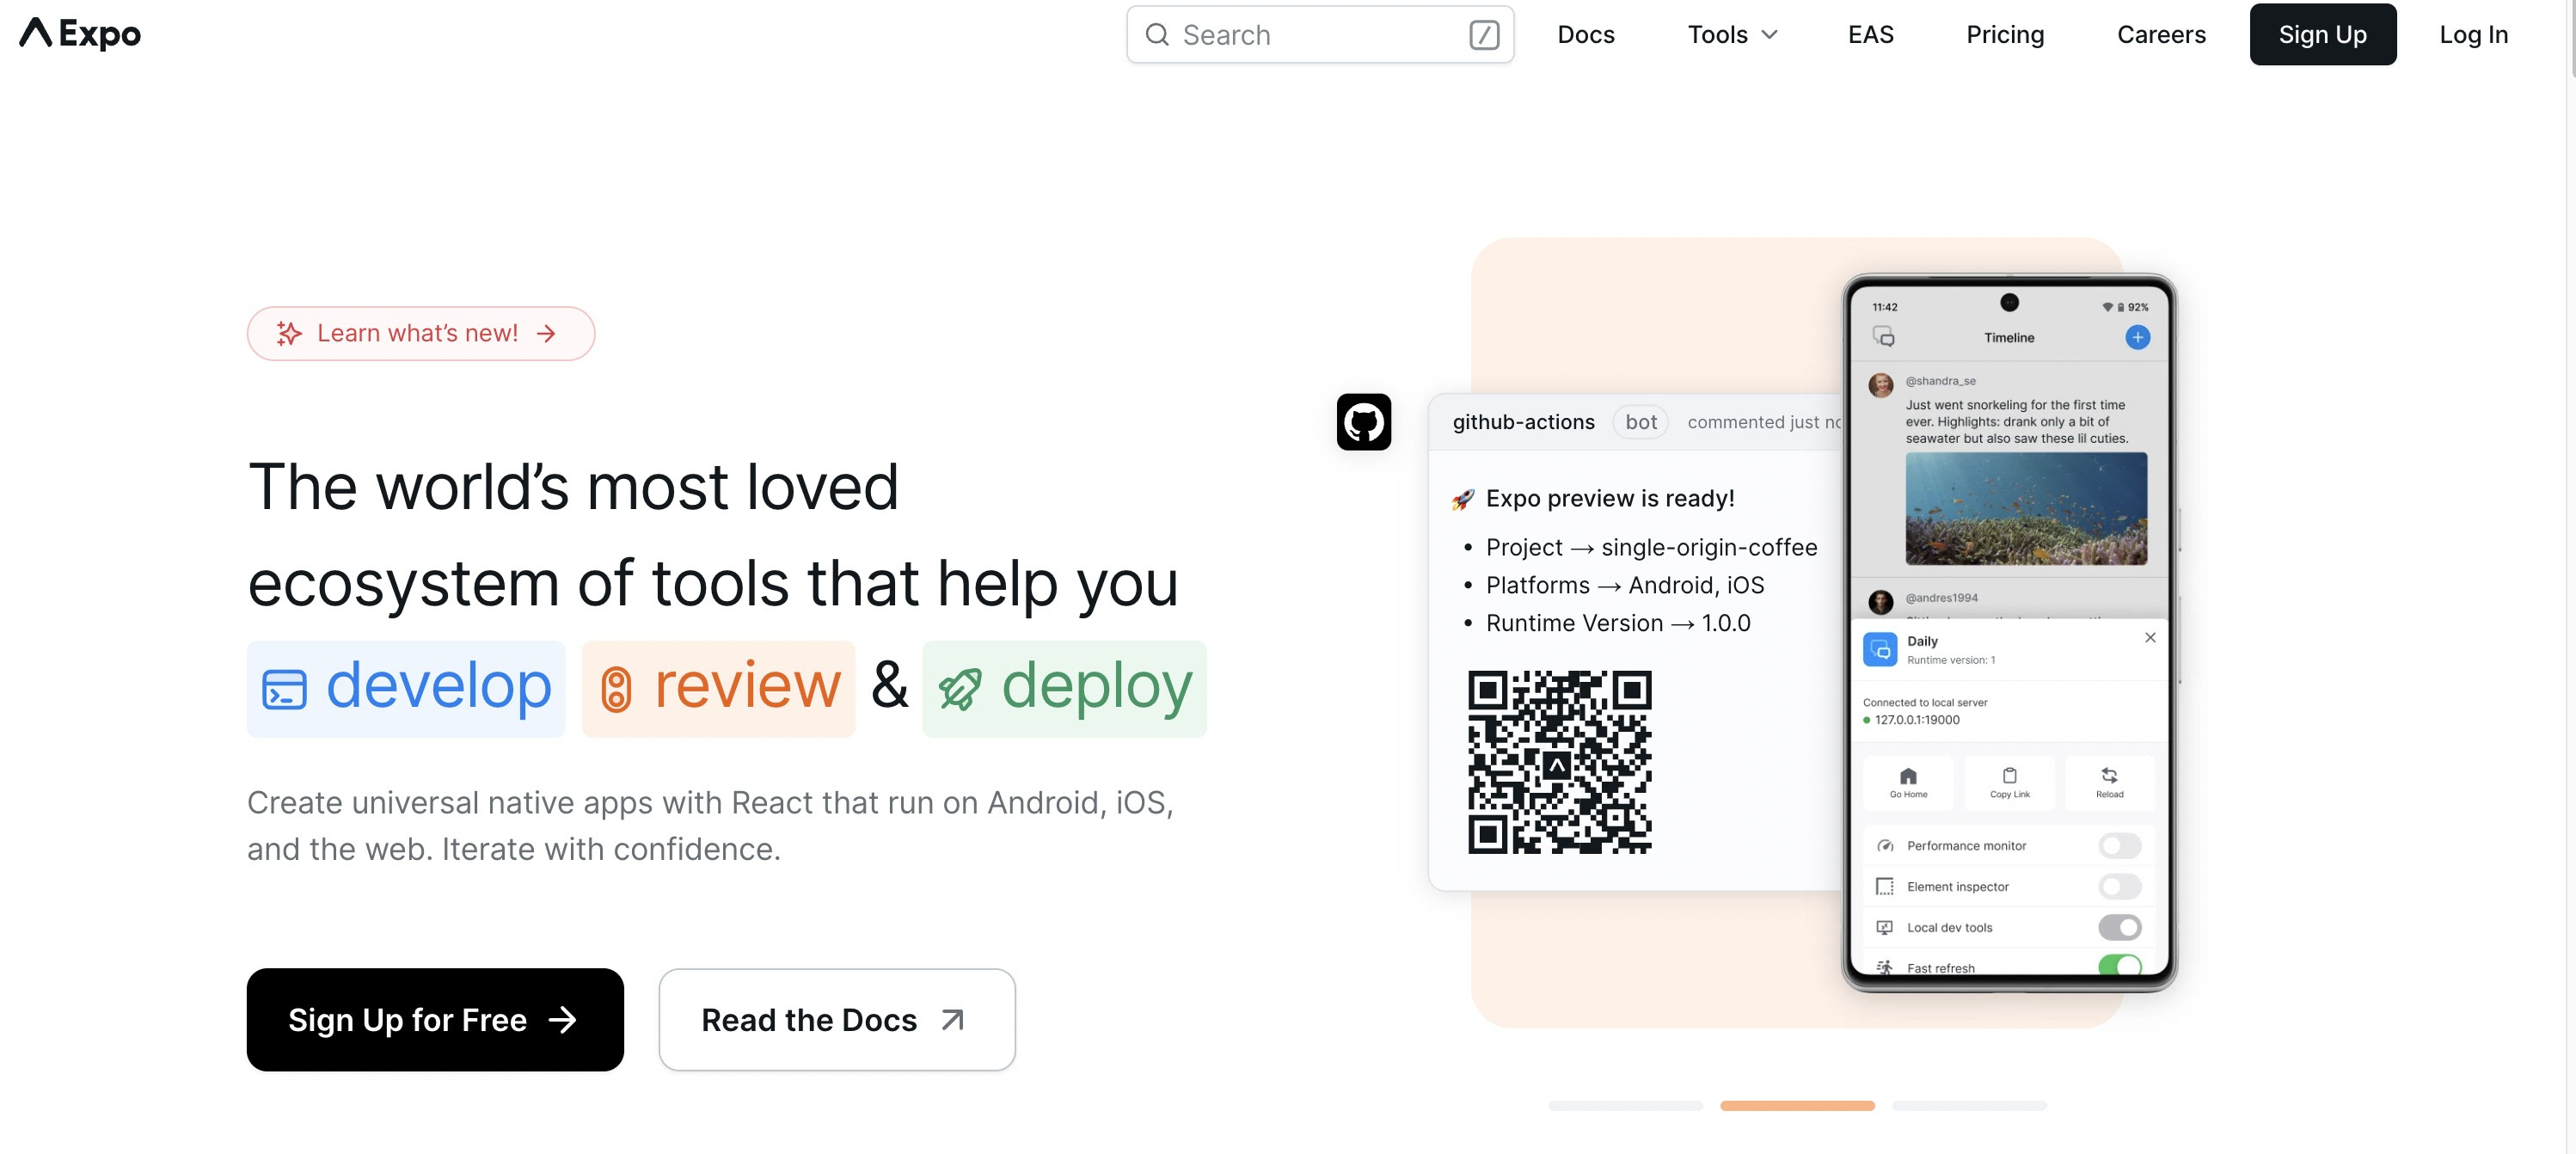This screenshot has width=2576, height=1154.
Task: Focus the Search input field
Action: (x=1319, y=35)
